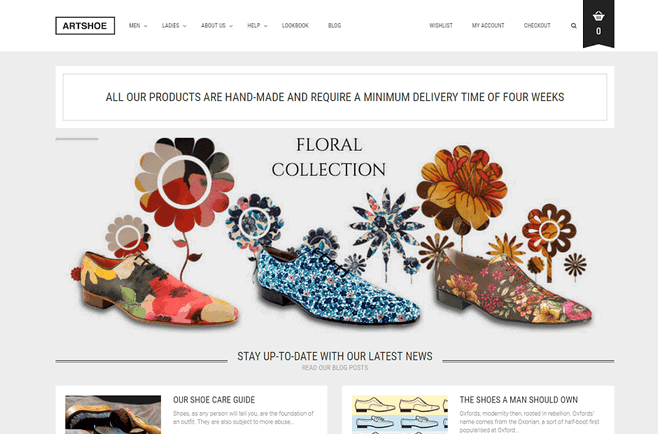
Task: Open My Account link
Action: click(488, 26)
